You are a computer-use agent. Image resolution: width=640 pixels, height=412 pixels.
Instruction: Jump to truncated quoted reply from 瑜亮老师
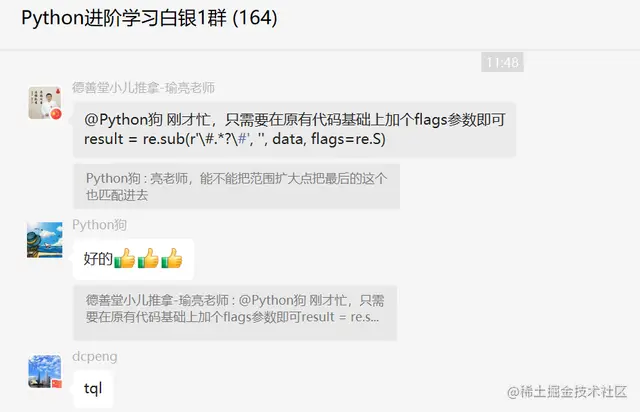pyautogui.click(x=235, y=313)
